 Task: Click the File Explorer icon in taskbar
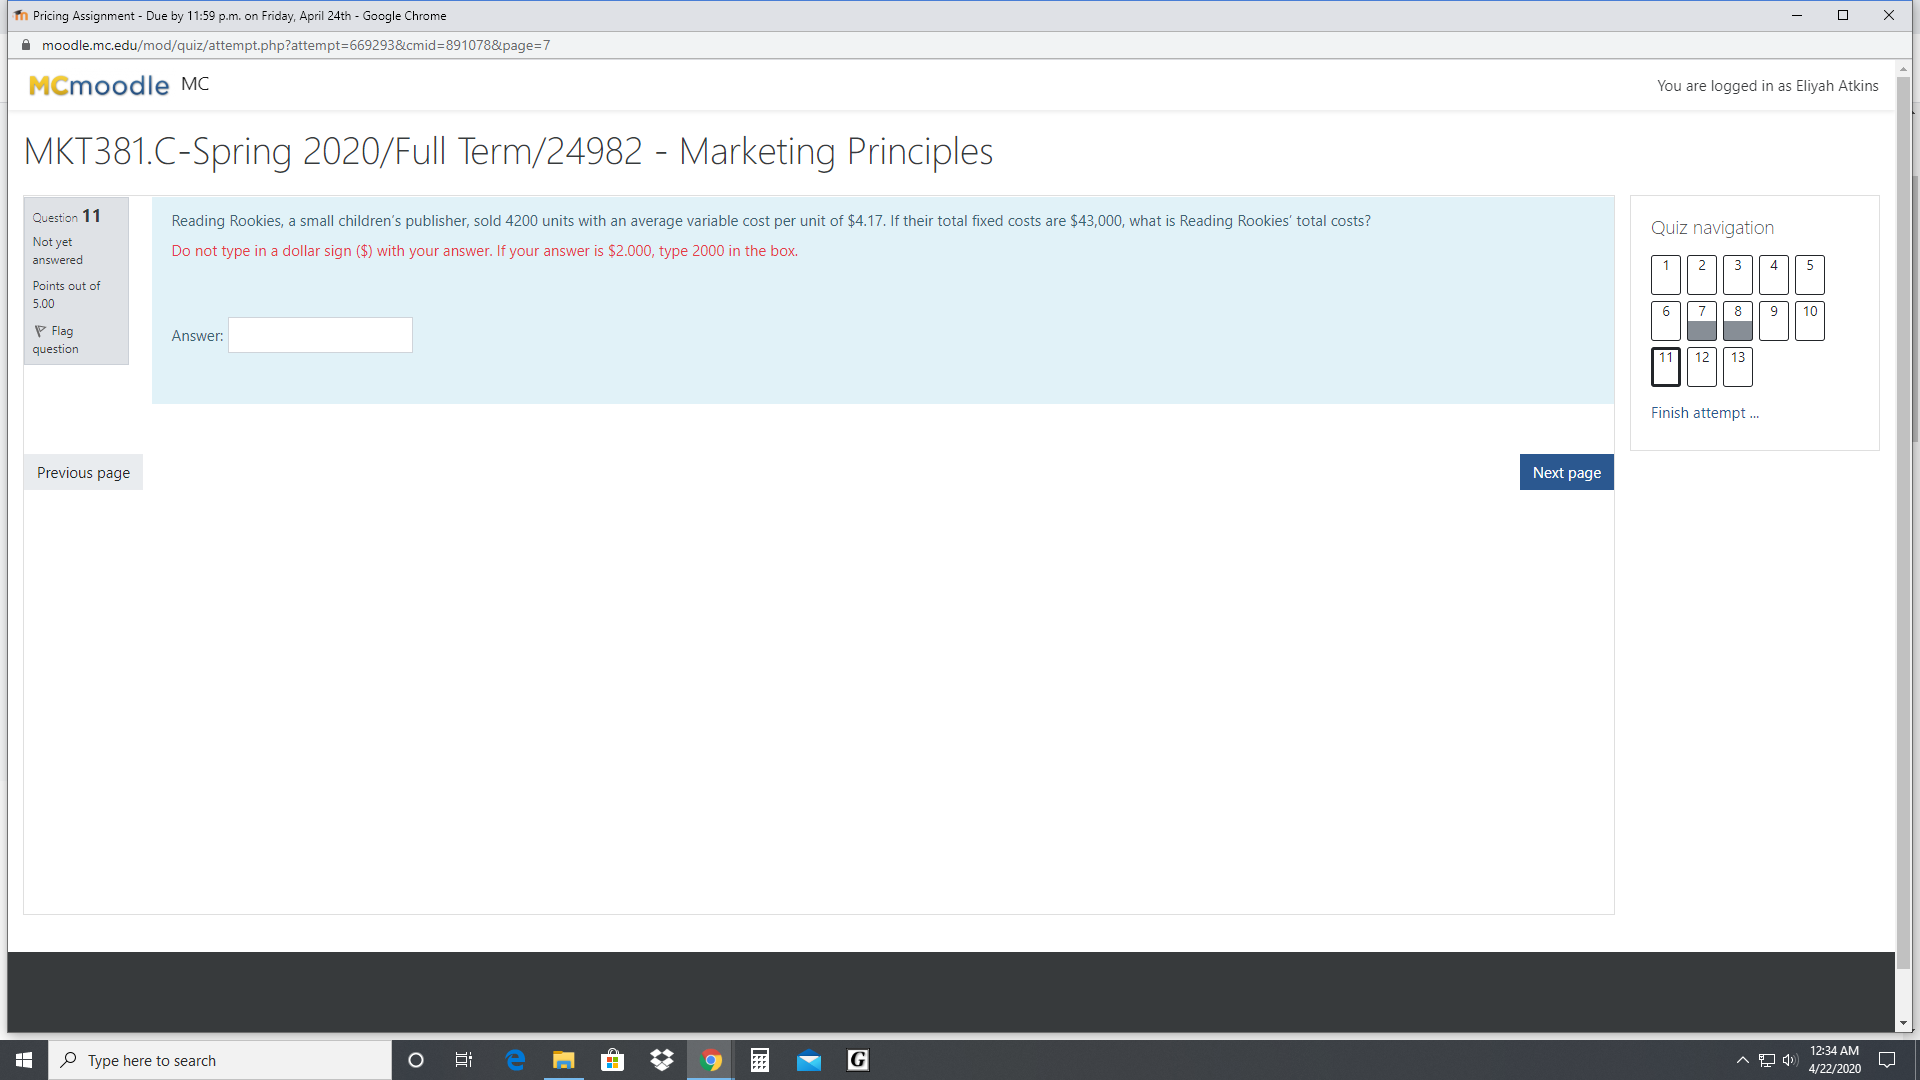point(563,1059)
